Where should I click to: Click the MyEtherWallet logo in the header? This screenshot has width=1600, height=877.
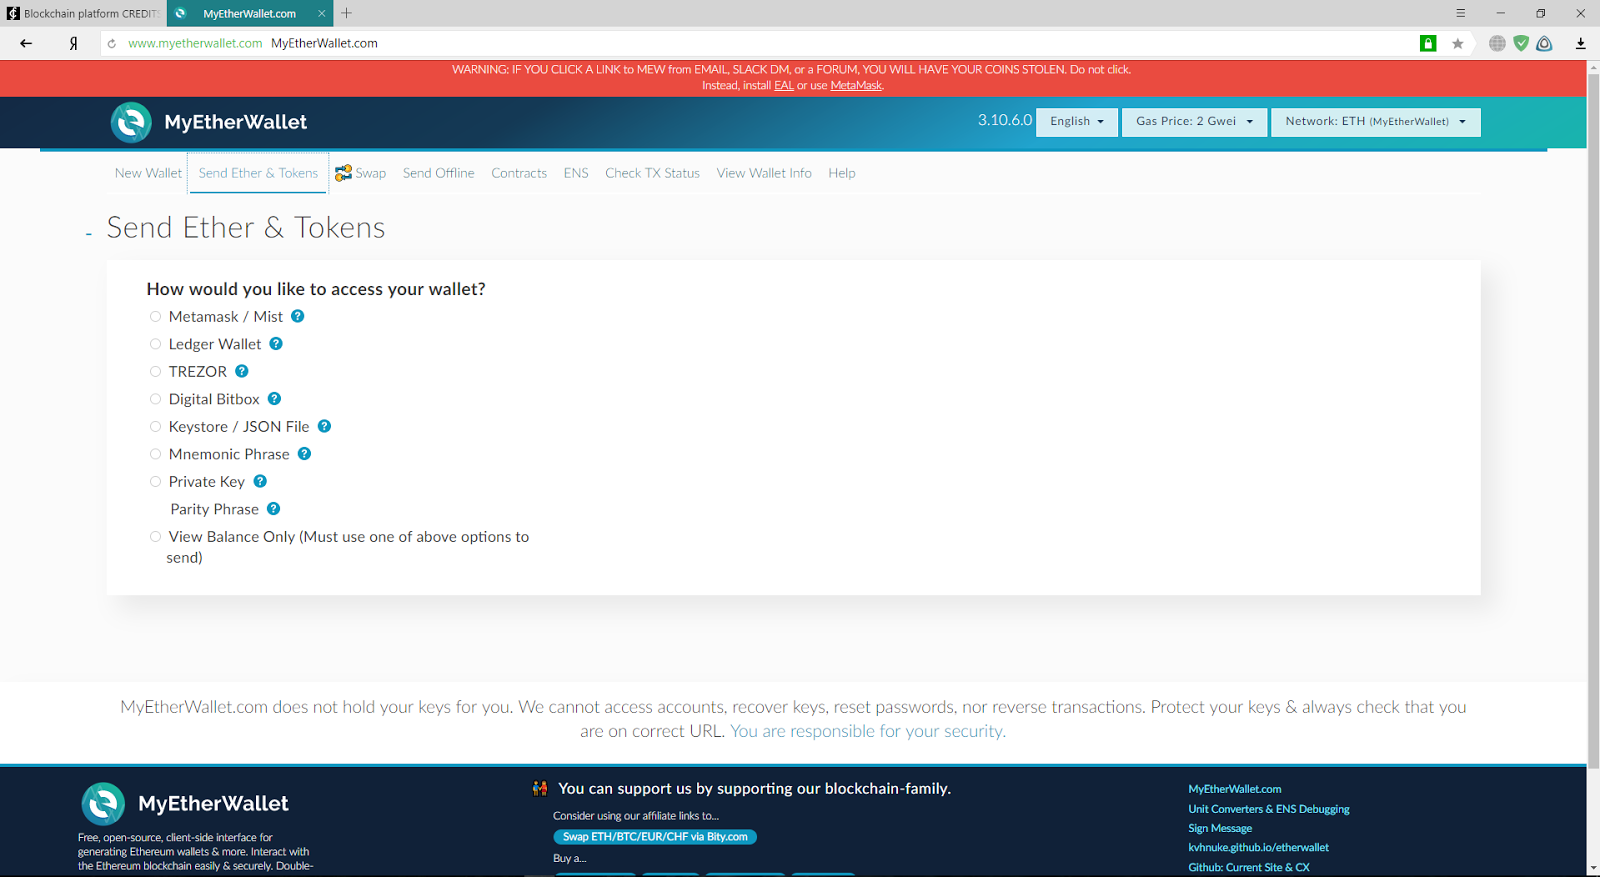[209, 122]
